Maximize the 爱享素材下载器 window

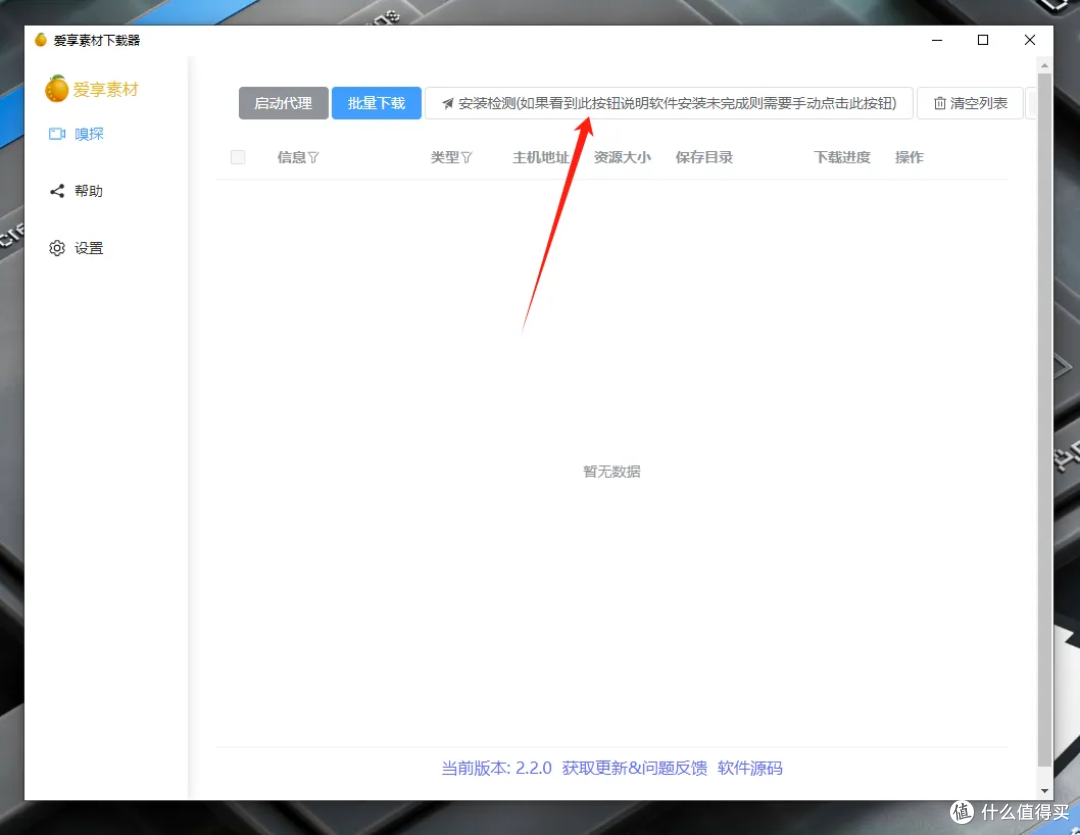983,40
